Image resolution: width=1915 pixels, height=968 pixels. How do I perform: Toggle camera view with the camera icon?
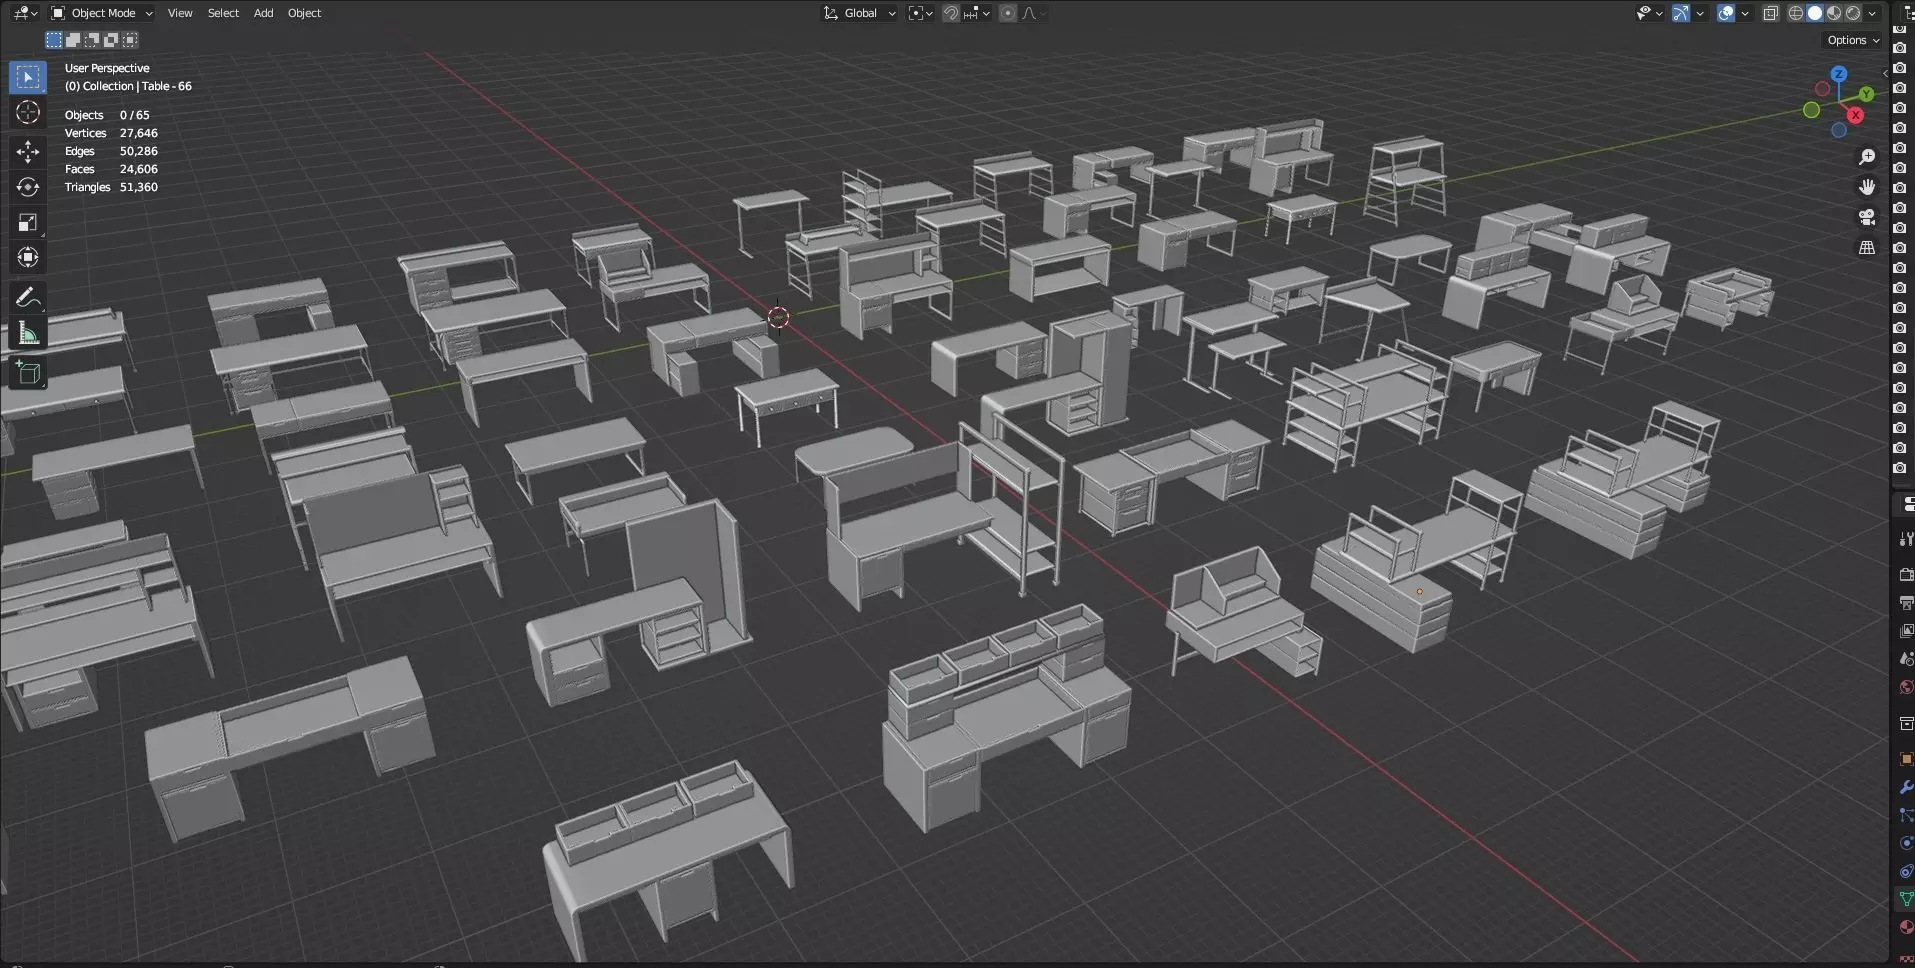pos(1866,217)
